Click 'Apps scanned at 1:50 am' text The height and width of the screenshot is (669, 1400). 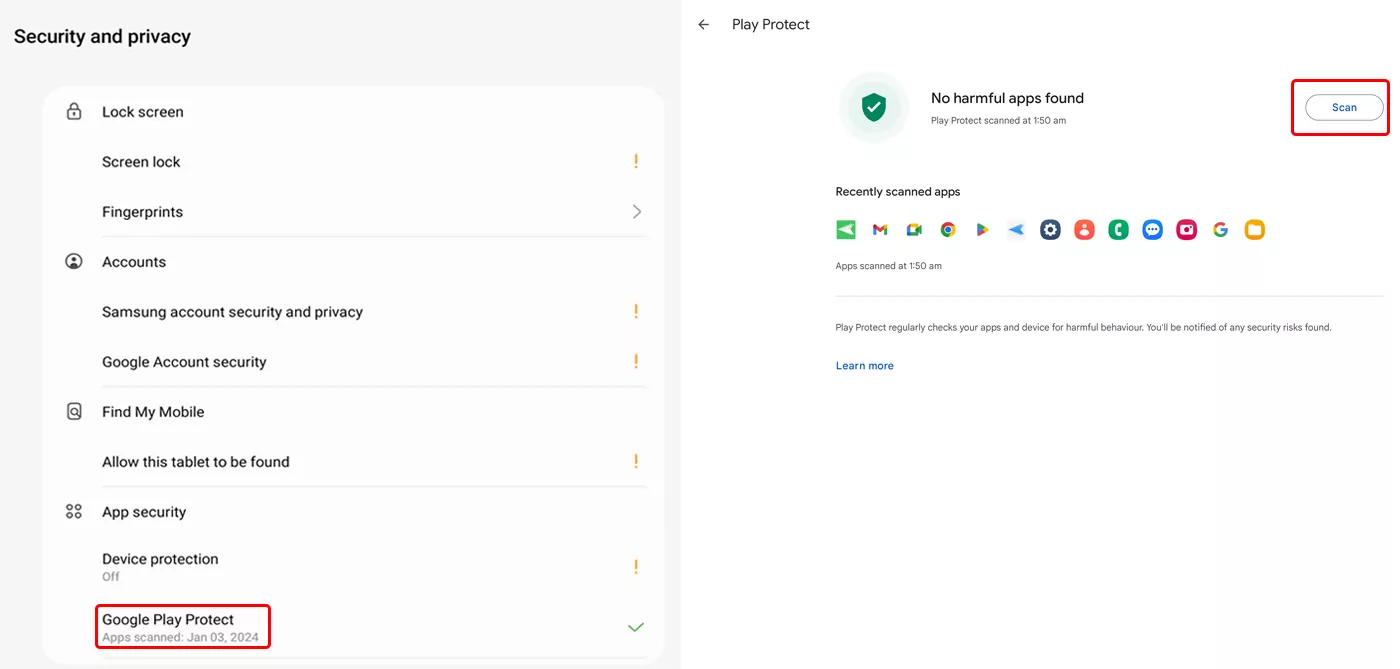[x=889, y=266]
